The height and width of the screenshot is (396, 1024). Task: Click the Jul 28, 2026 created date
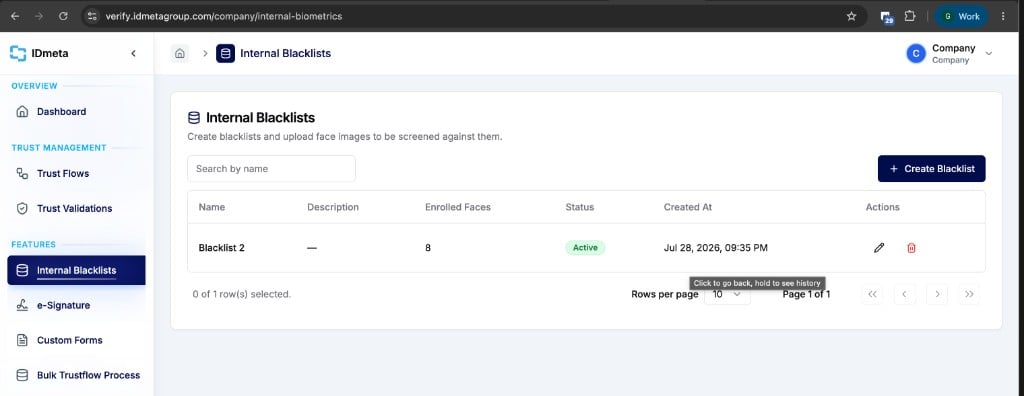[x=716, y=248]
